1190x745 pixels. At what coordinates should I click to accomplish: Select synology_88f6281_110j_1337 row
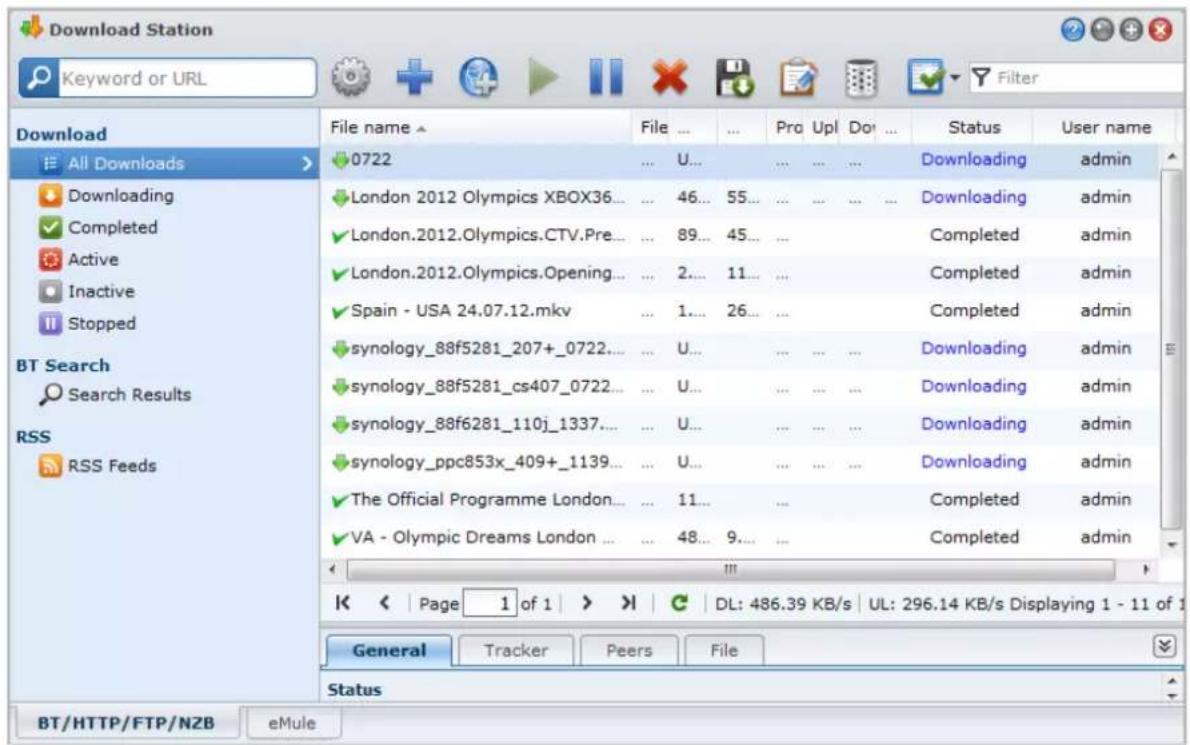(740, 424)
